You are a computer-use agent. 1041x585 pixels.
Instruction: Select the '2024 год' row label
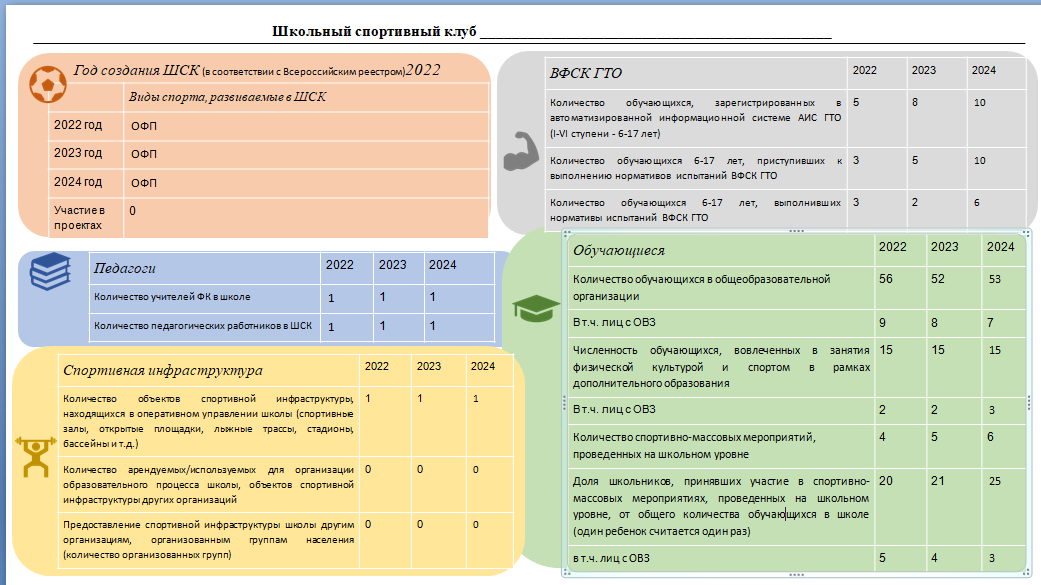78,181
